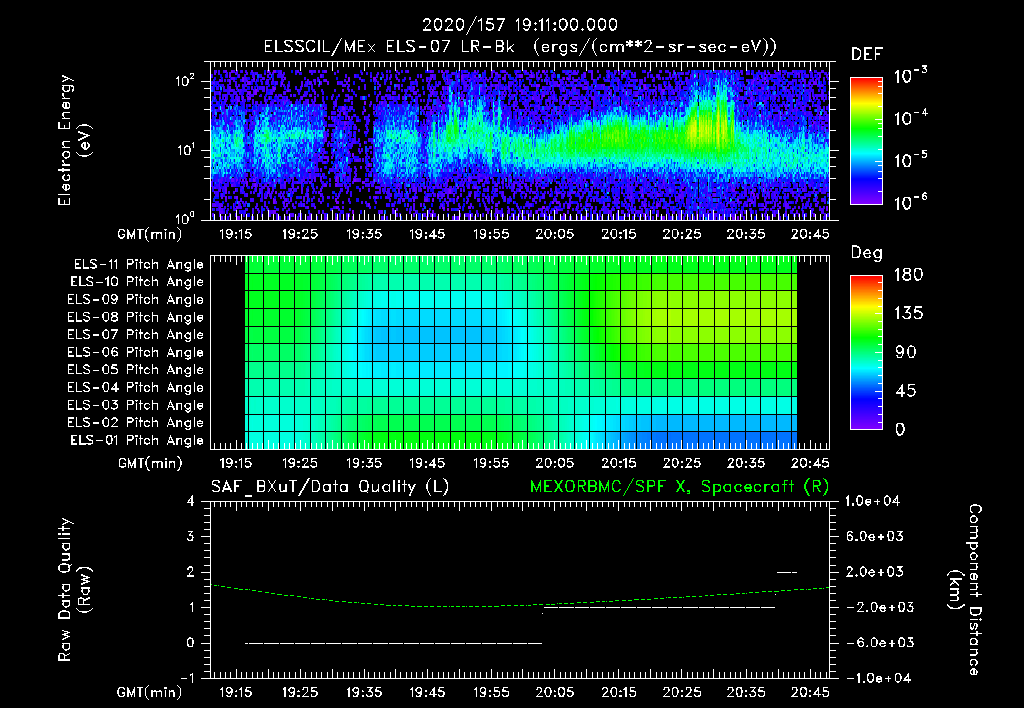Click 20:45 tick label under the data quality panel

coord(810,692)
